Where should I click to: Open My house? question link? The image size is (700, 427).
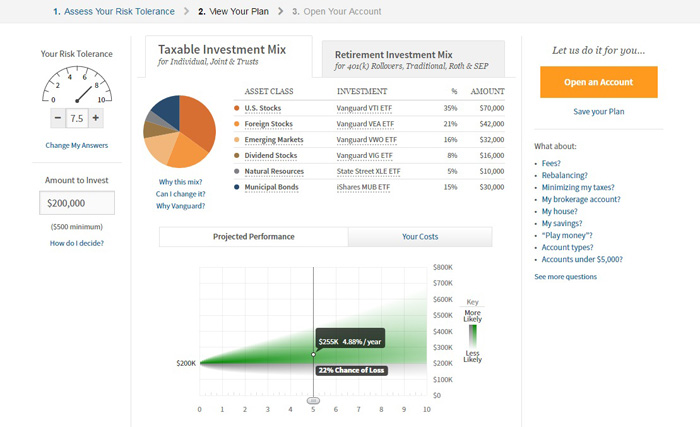(559, 212)
